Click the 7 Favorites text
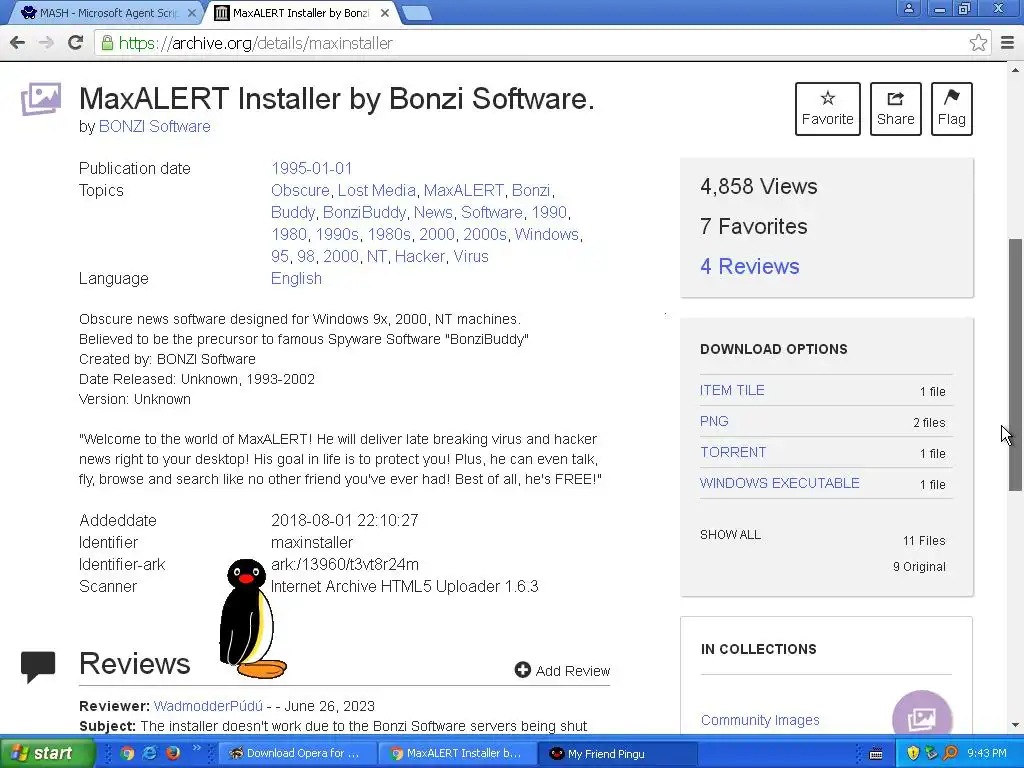 (754, 226)
